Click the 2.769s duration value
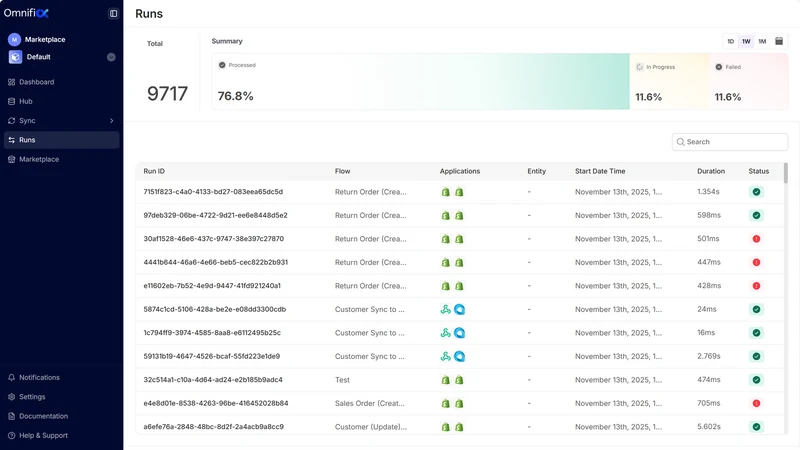This screenshot has width=800, height=450. pos(709,356)
